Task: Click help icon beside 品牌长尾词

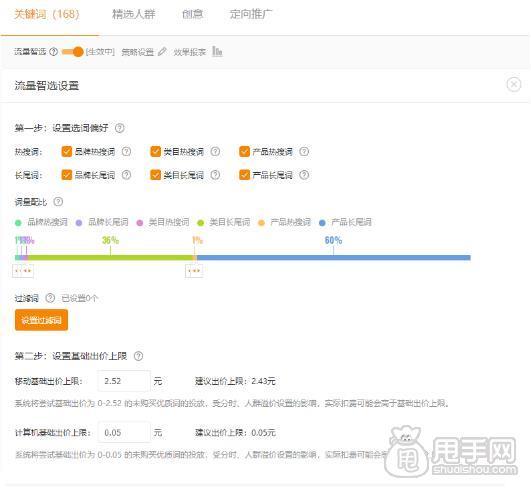Action: point(126,175)
